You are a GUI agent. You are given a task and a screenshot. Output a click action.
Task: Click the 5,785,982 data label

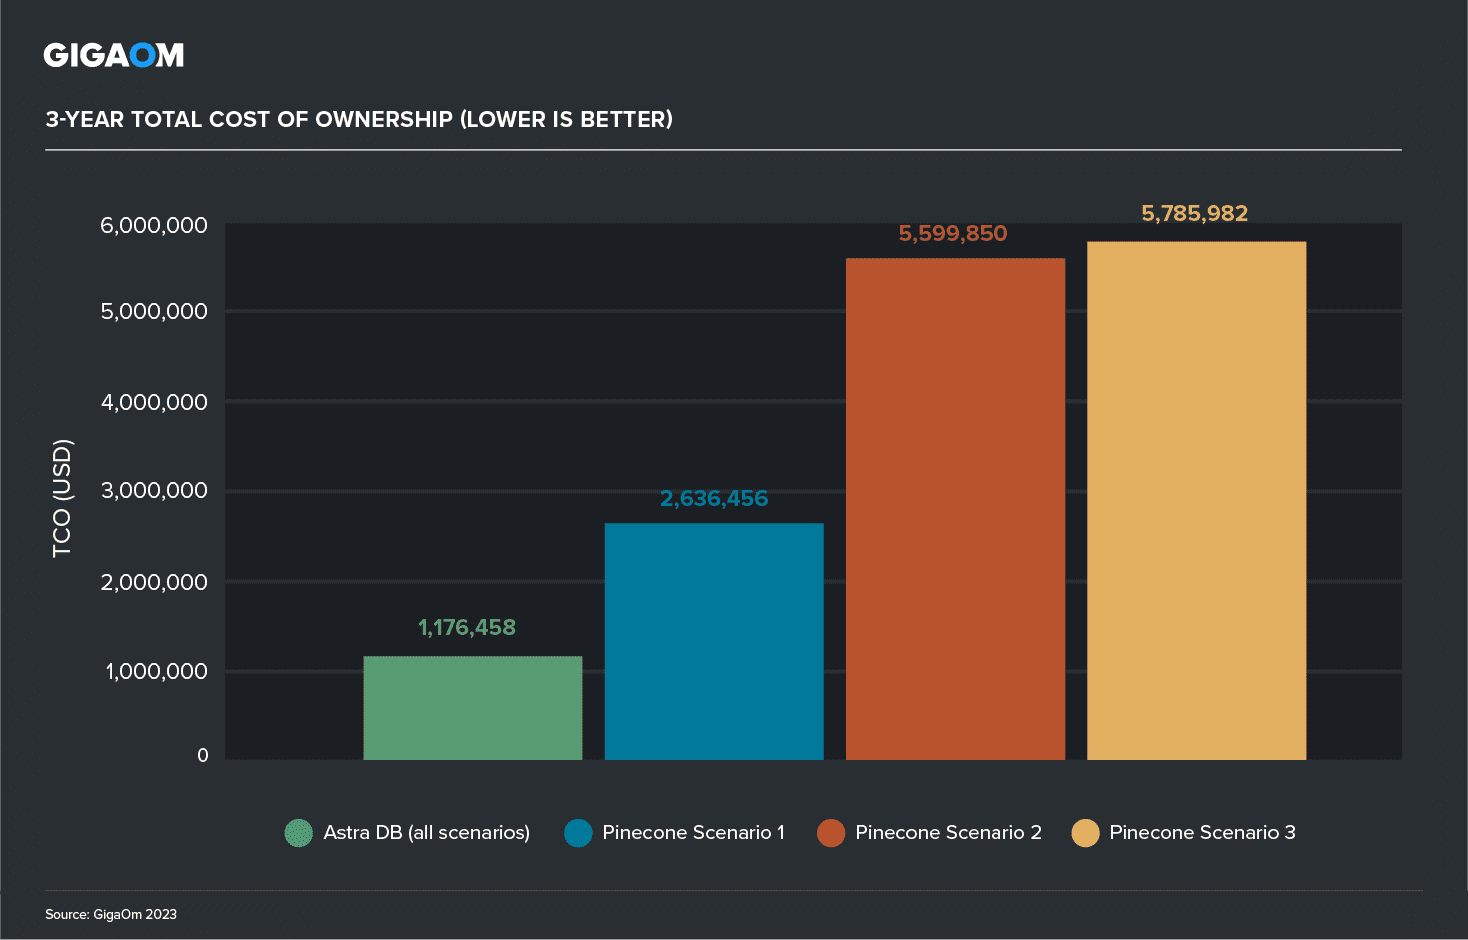[x=1195, y=214]
